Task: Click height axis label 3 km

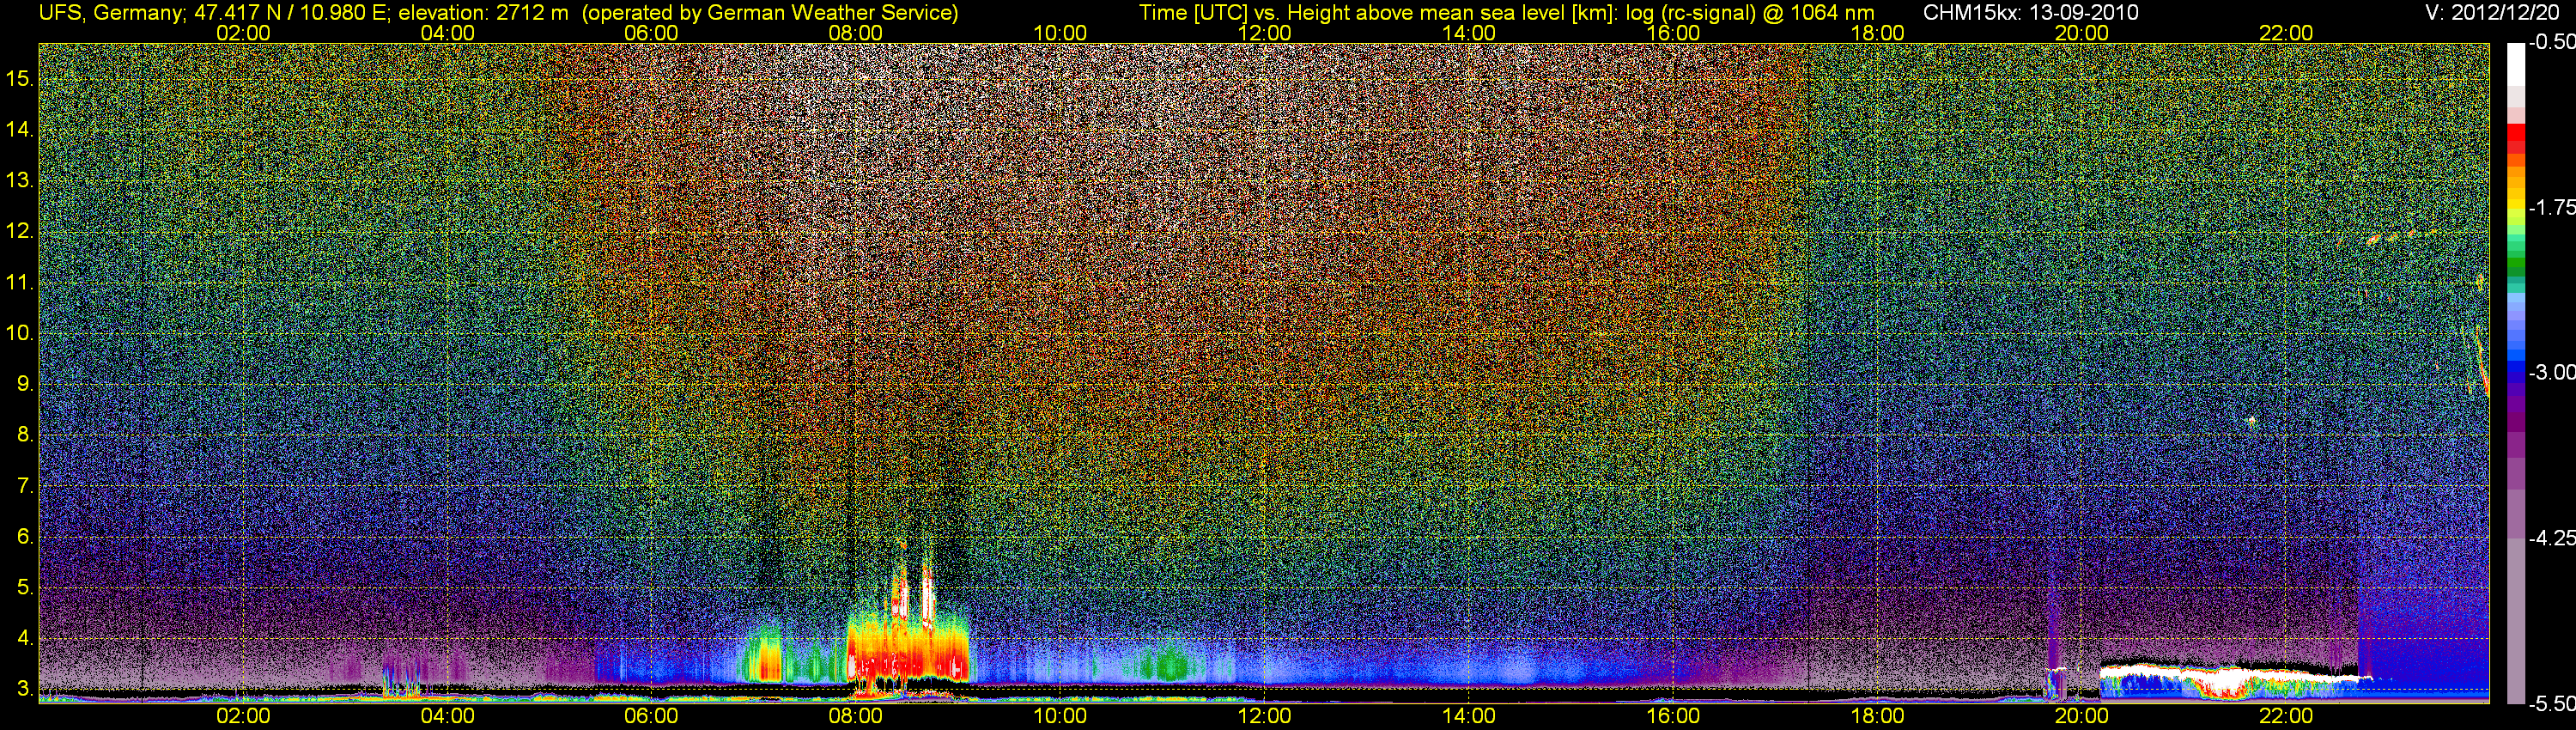Action: [24, 689]
